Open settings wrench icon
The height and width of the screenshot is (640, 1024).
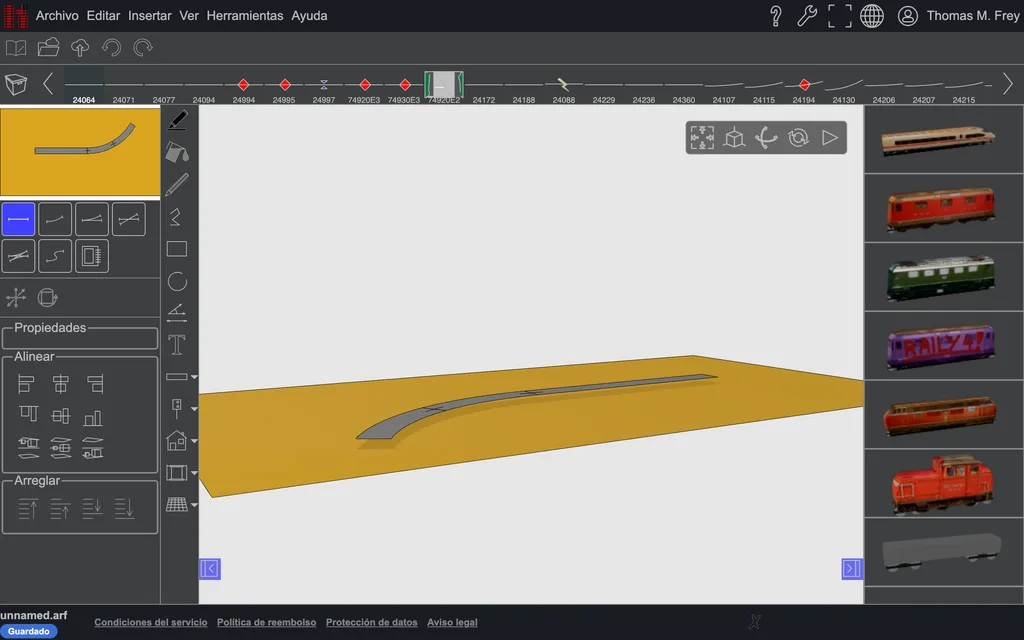pyautogui.click(x=807, y=16)
